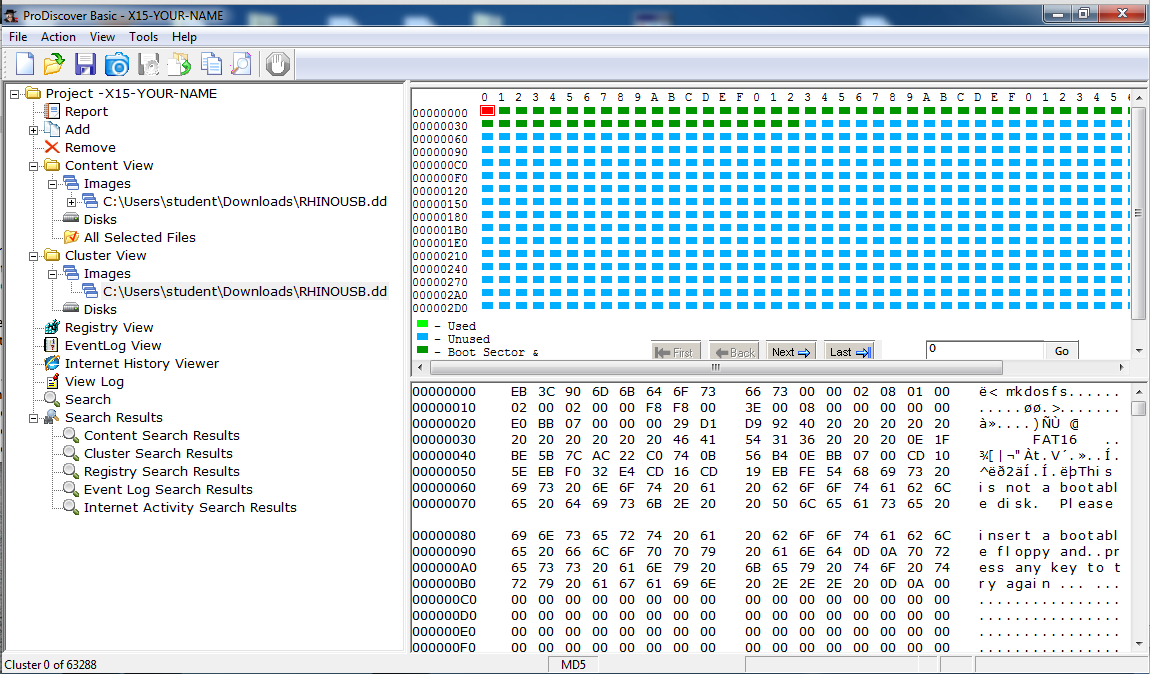Select Disks under Content View
Screen dimensions: 1150x674
pyautogui.click(x=100, y=219)
